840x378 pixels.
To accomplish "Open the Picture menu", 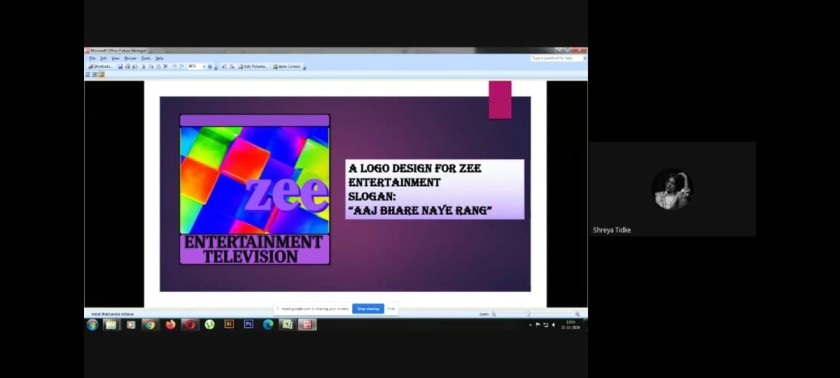I will [131, 58].
